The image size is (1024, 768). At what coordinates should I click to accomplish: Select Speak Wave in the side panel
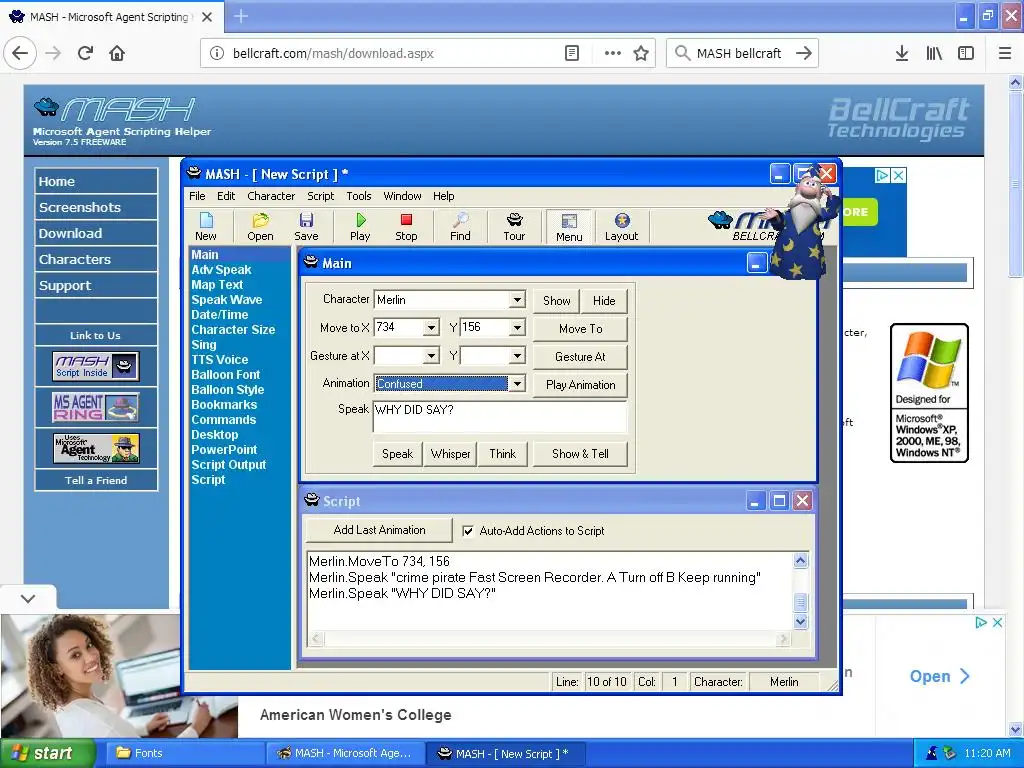pos(227,300)
